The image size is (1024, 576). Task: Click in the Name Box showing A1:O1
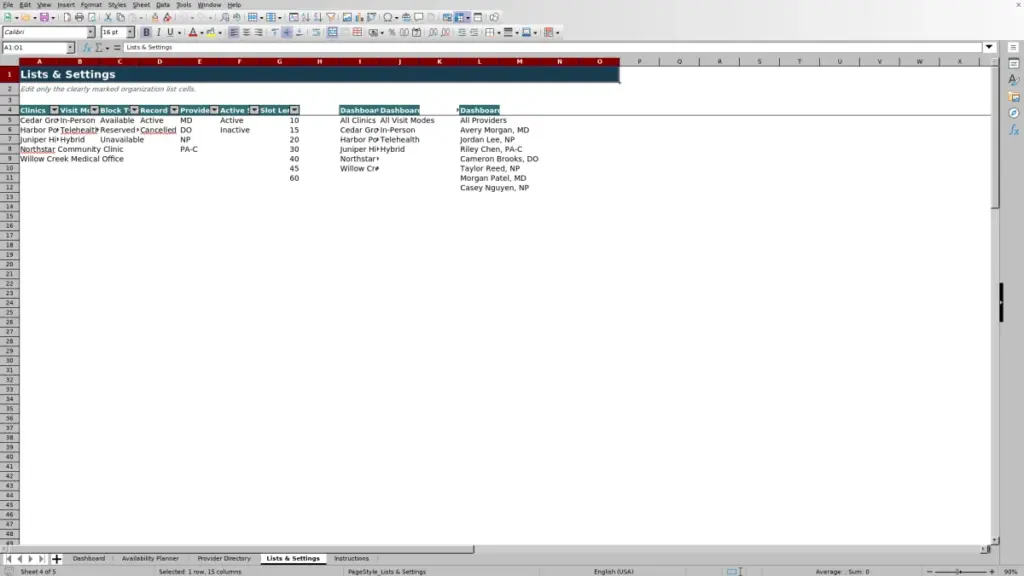34,48
